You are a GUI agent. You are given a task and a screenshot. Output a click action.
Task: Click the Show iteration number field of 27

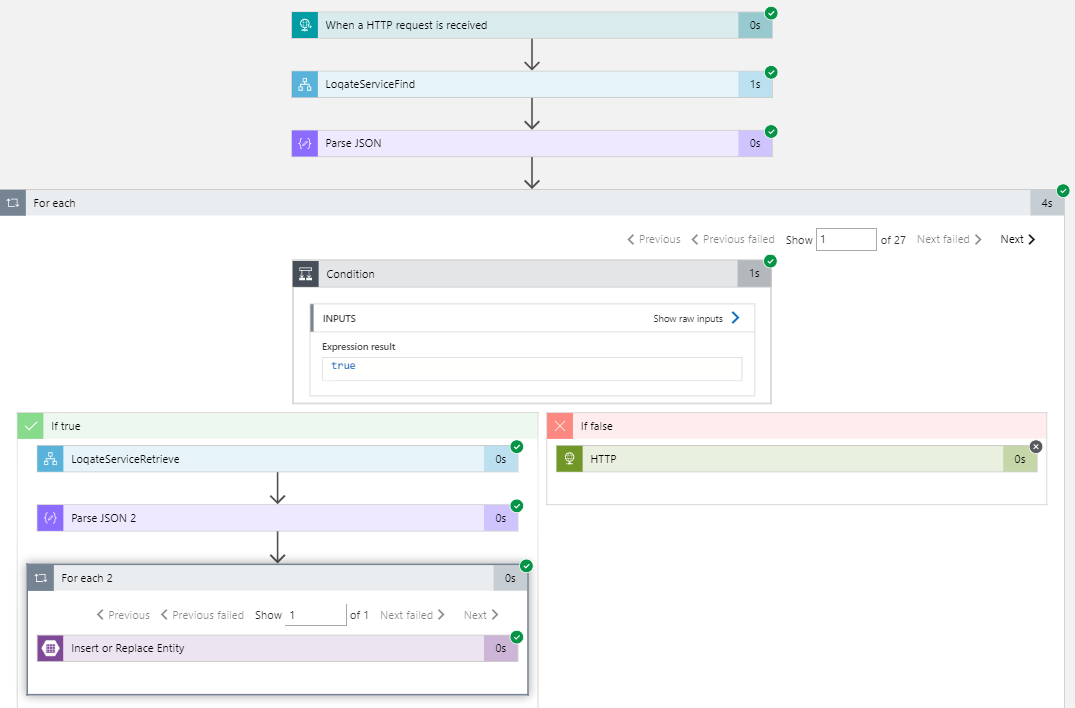(846, 239)
